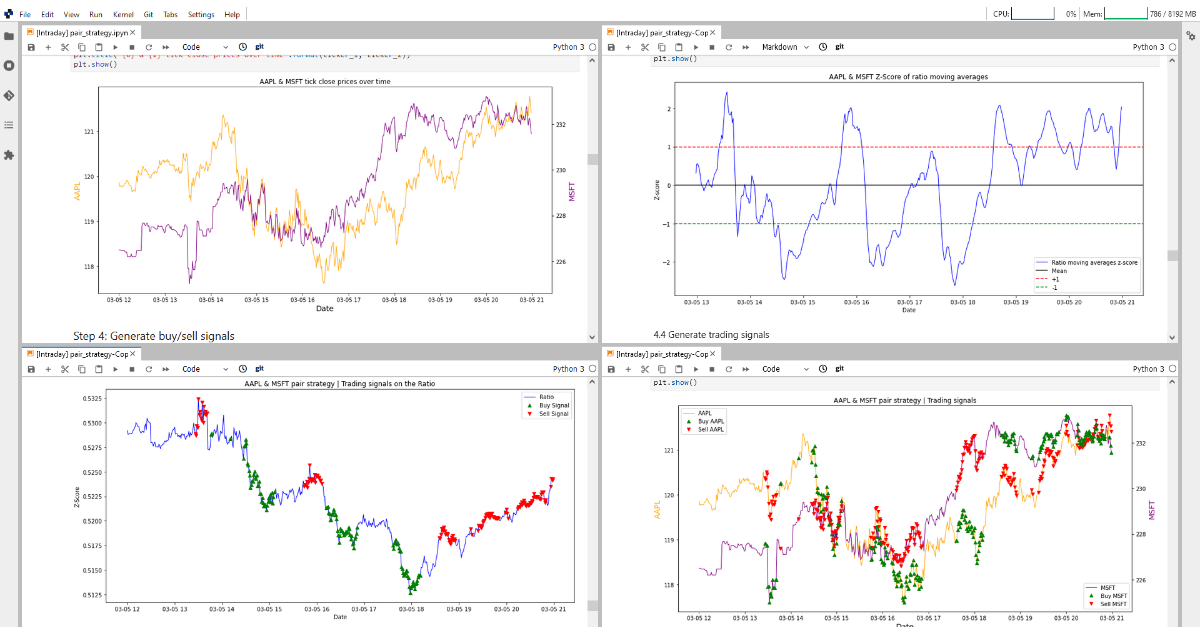Viewport: 1200px width, 627px height.
Task: Click the vertical scrollbar of the top-left notebook
Action: [593, 160]
